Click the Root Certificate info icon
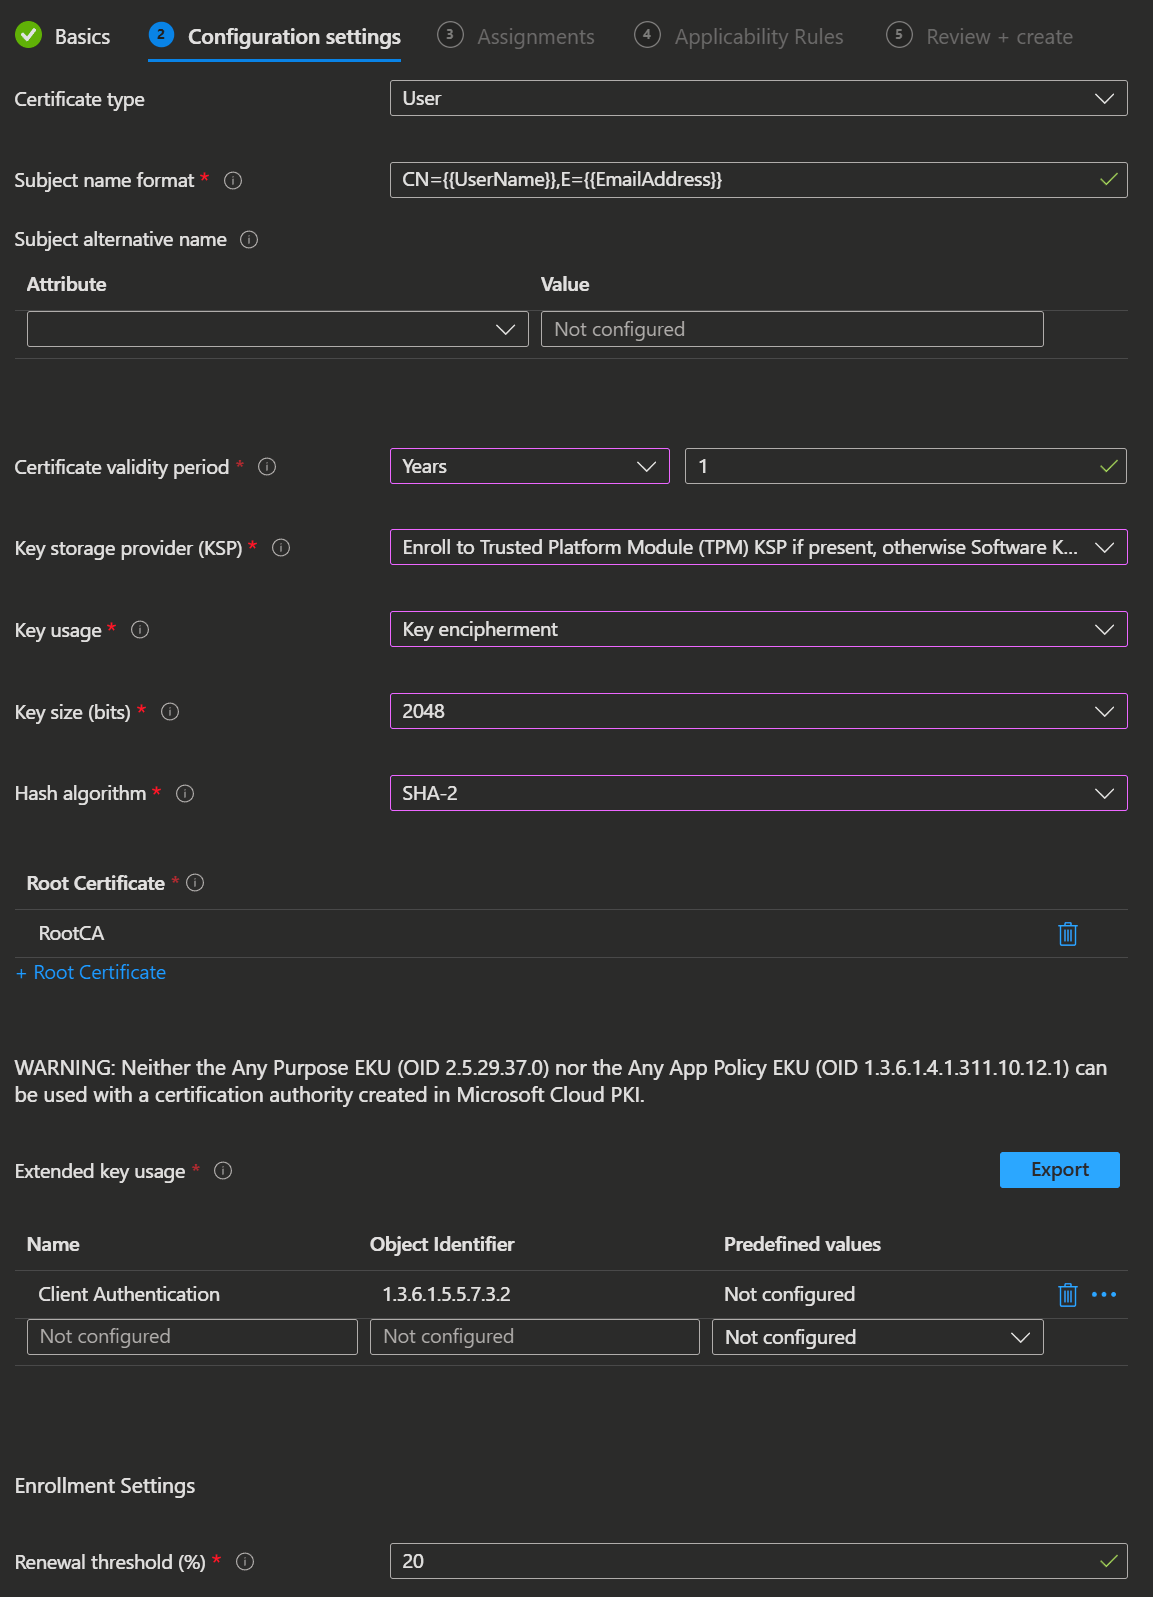The width and height of the screenshot is (1153, 1597). point(195,883)
